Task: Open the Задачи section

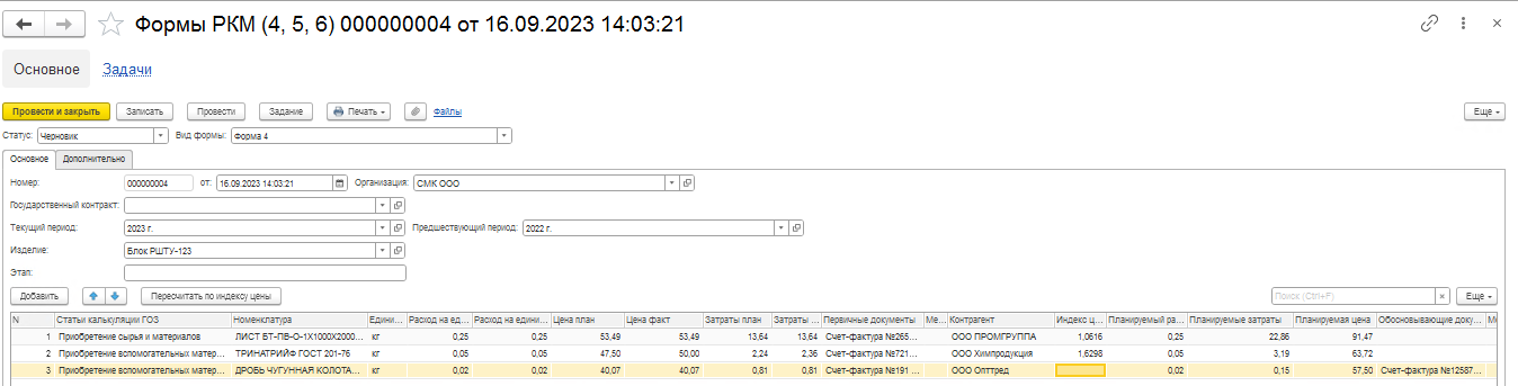Action: pyautogui.click(x=127, y=69)
